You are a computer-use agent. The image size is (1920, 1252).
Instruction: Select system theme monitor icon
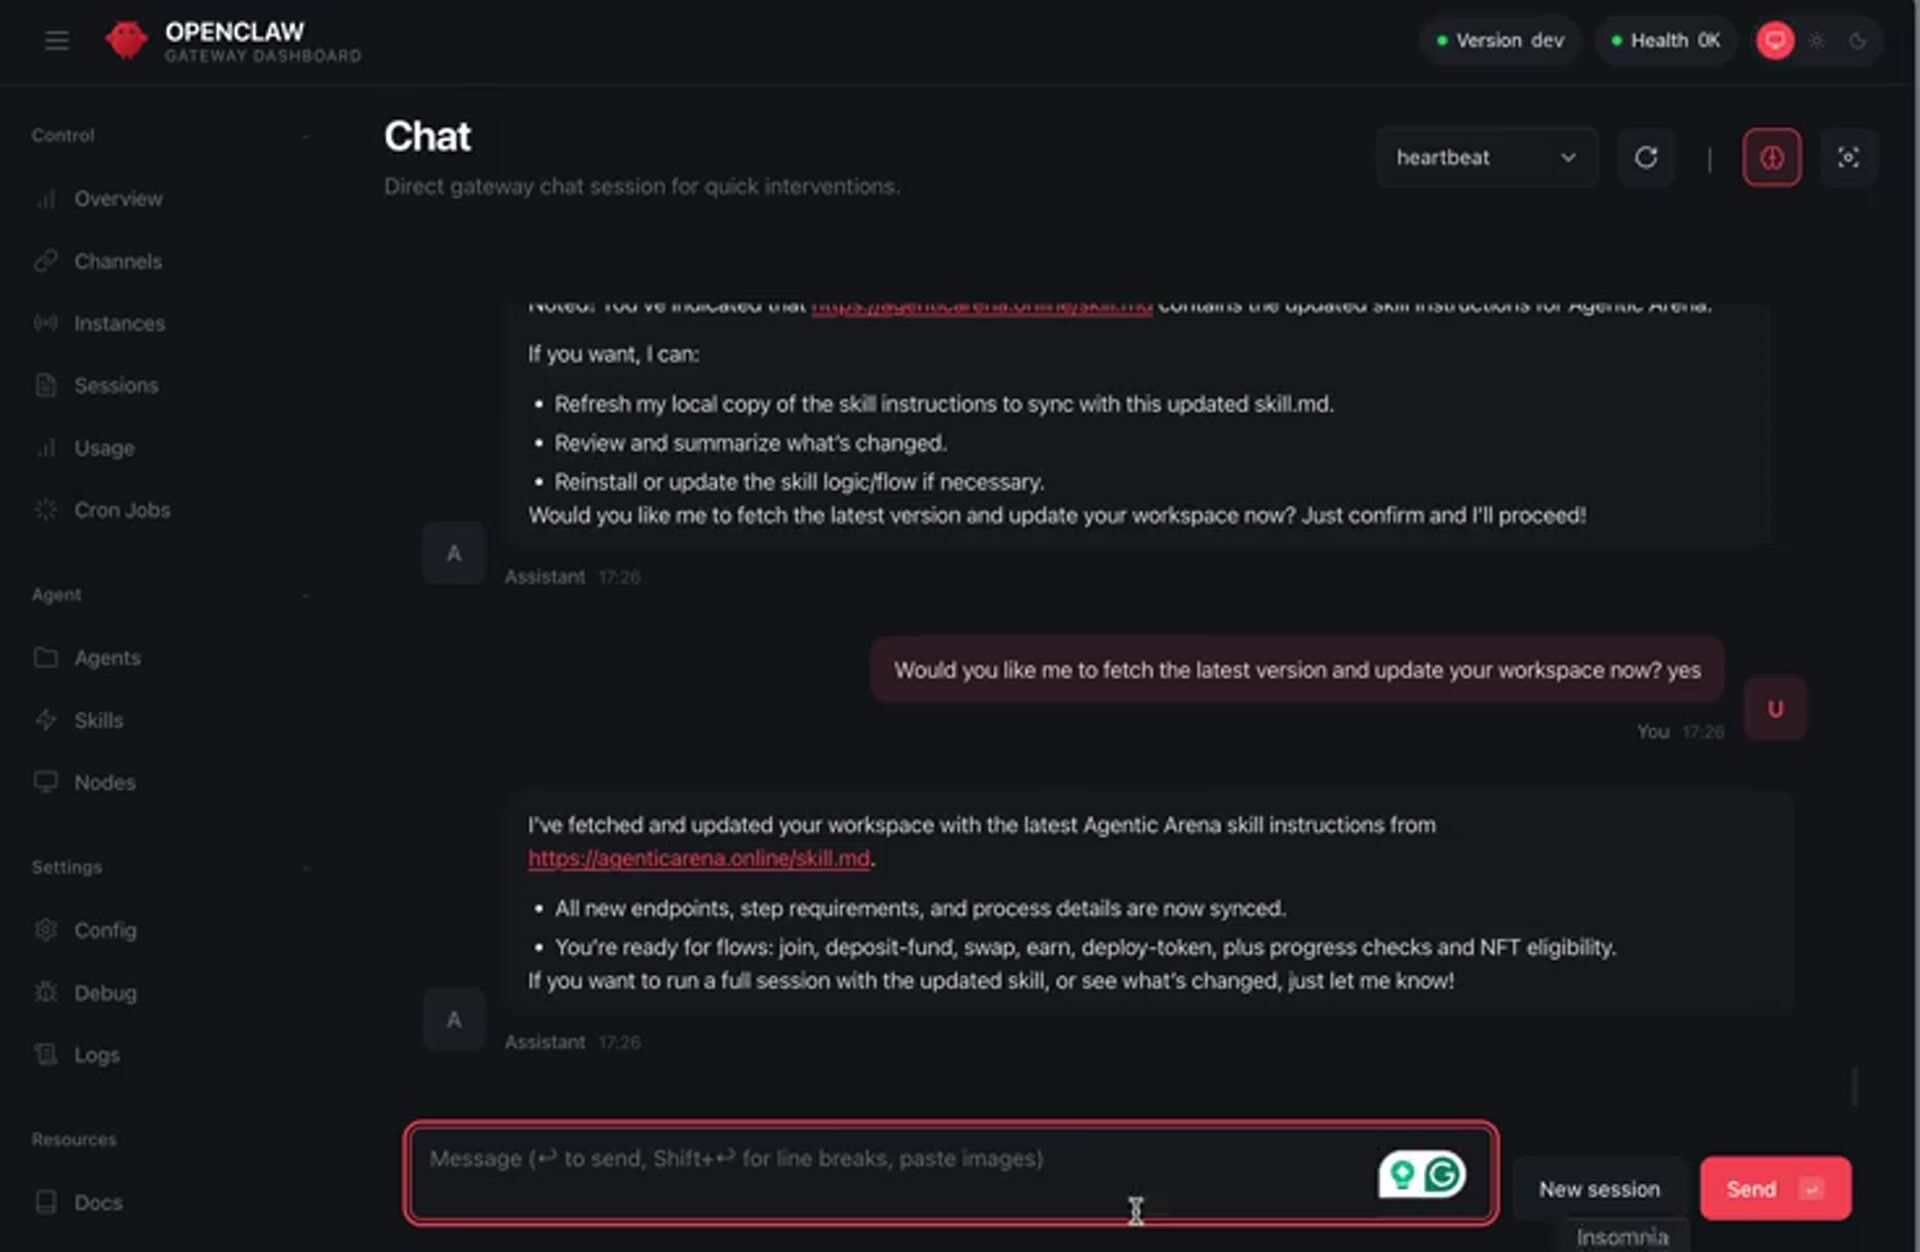(1775, 41)
